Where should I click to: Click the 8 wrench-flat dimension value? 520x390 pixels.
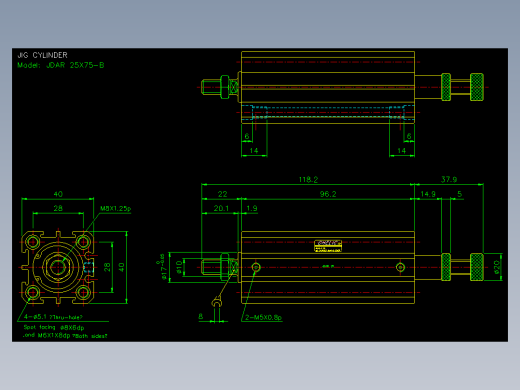point(201,316)
